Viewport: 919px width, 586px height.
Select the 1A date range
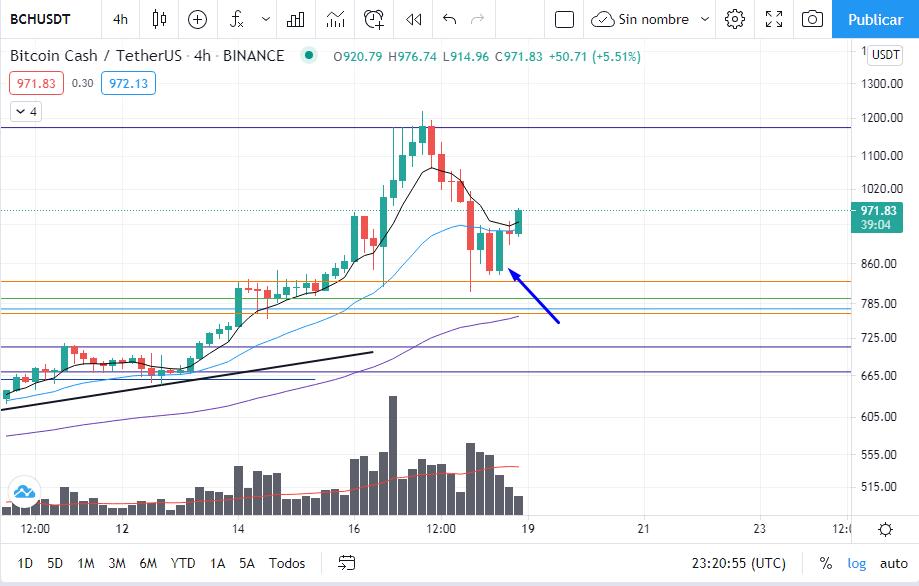(217, 563)
